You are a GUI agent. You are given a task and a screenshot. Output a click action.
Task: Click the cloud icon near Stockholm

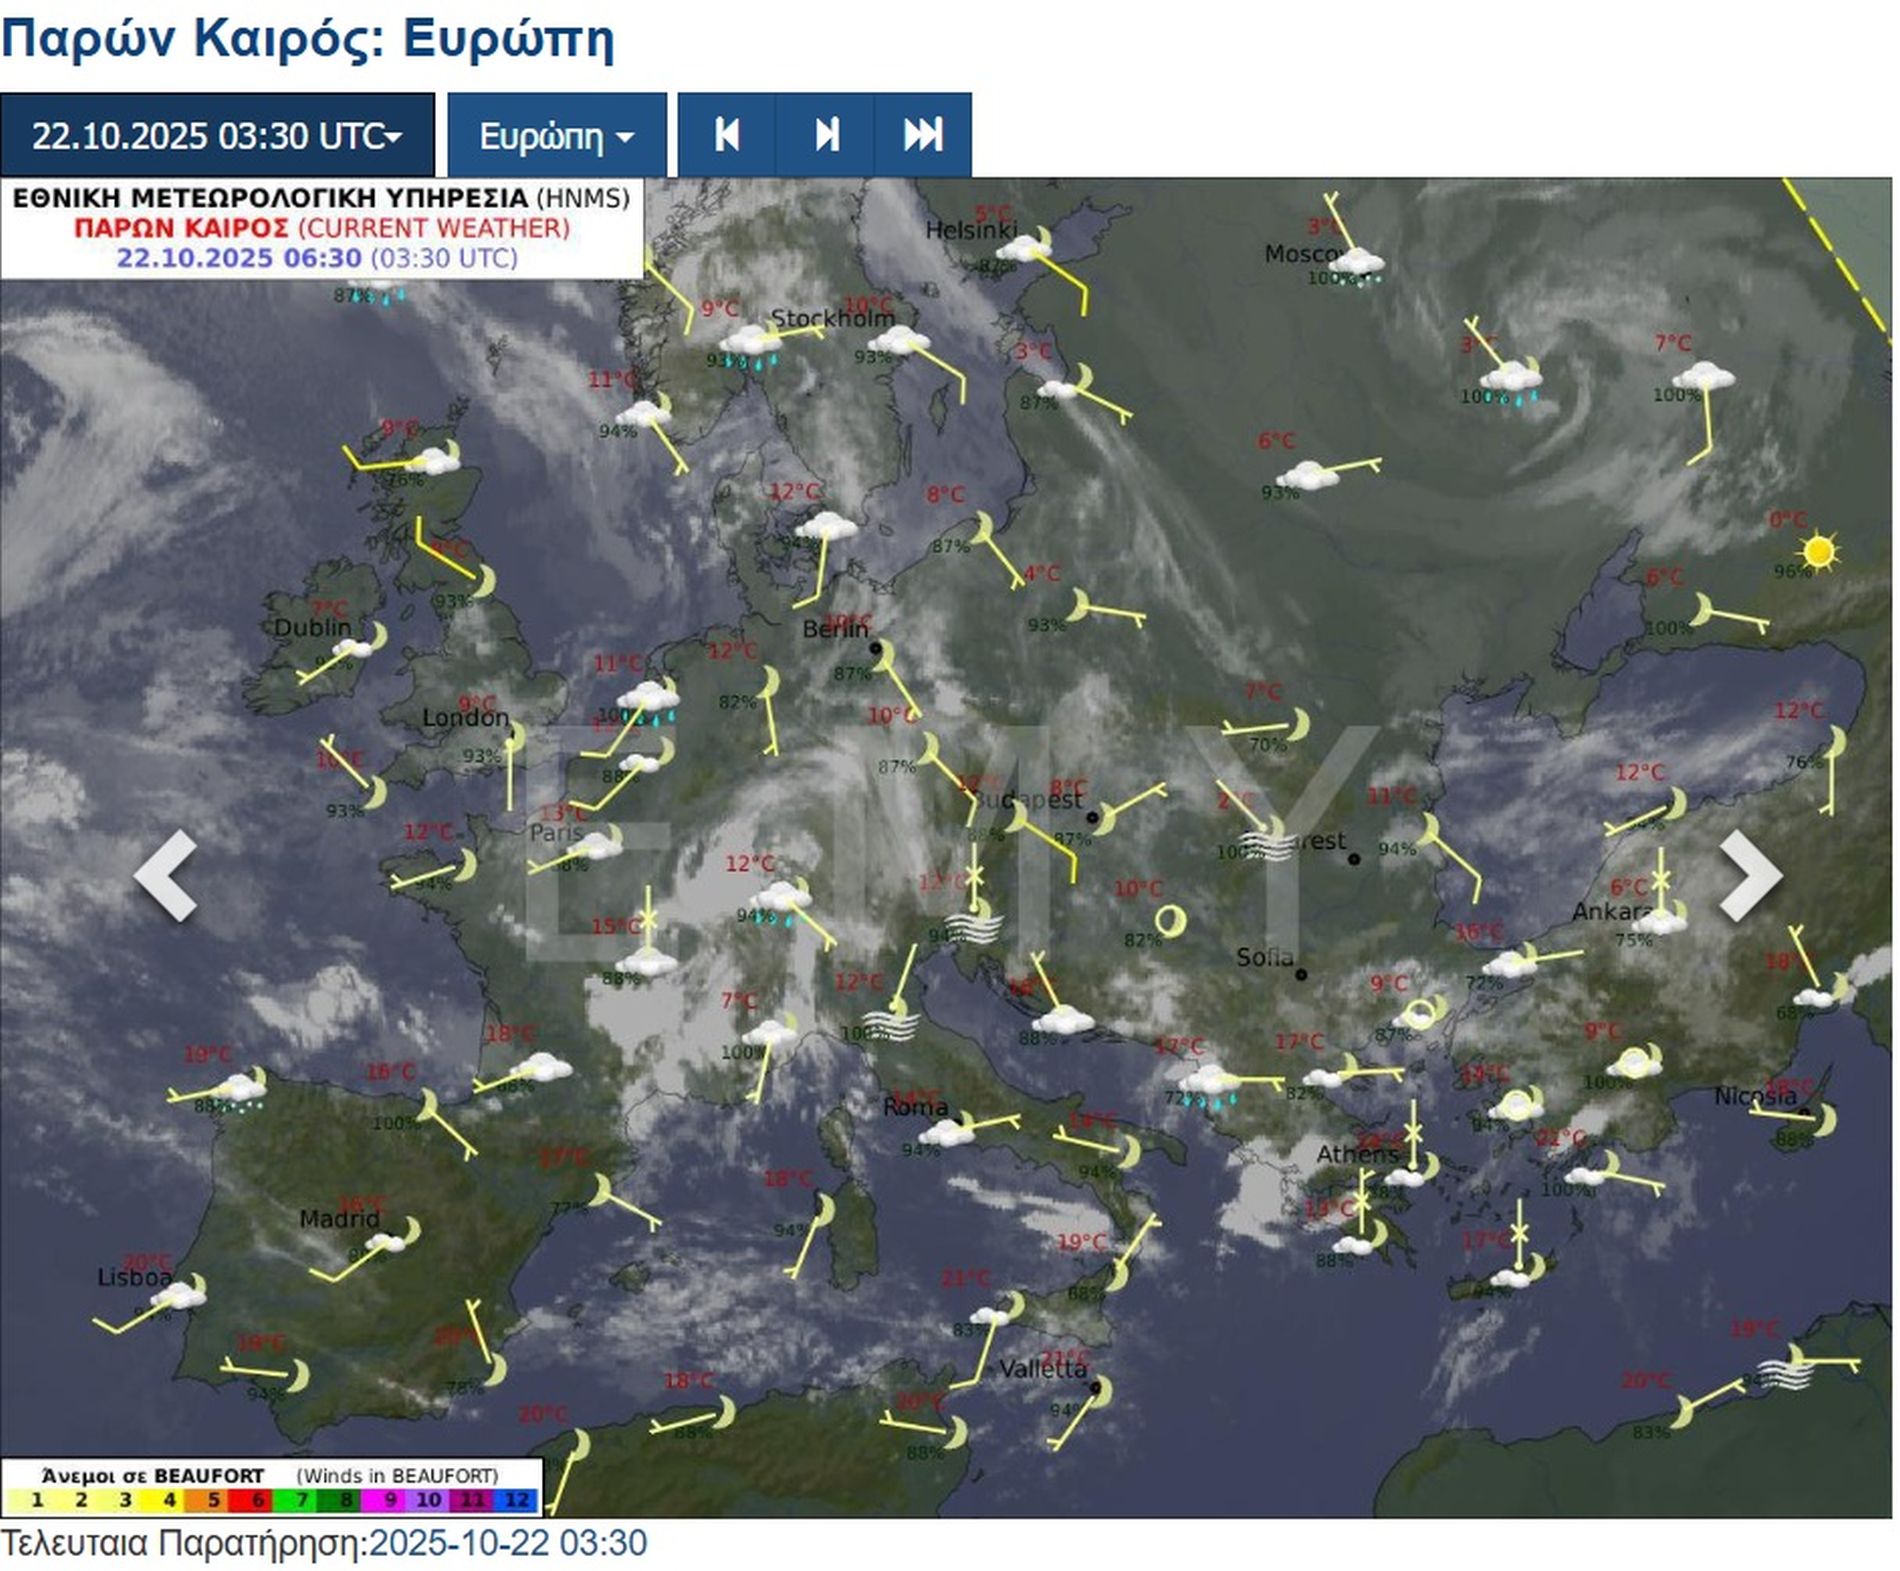897,341
